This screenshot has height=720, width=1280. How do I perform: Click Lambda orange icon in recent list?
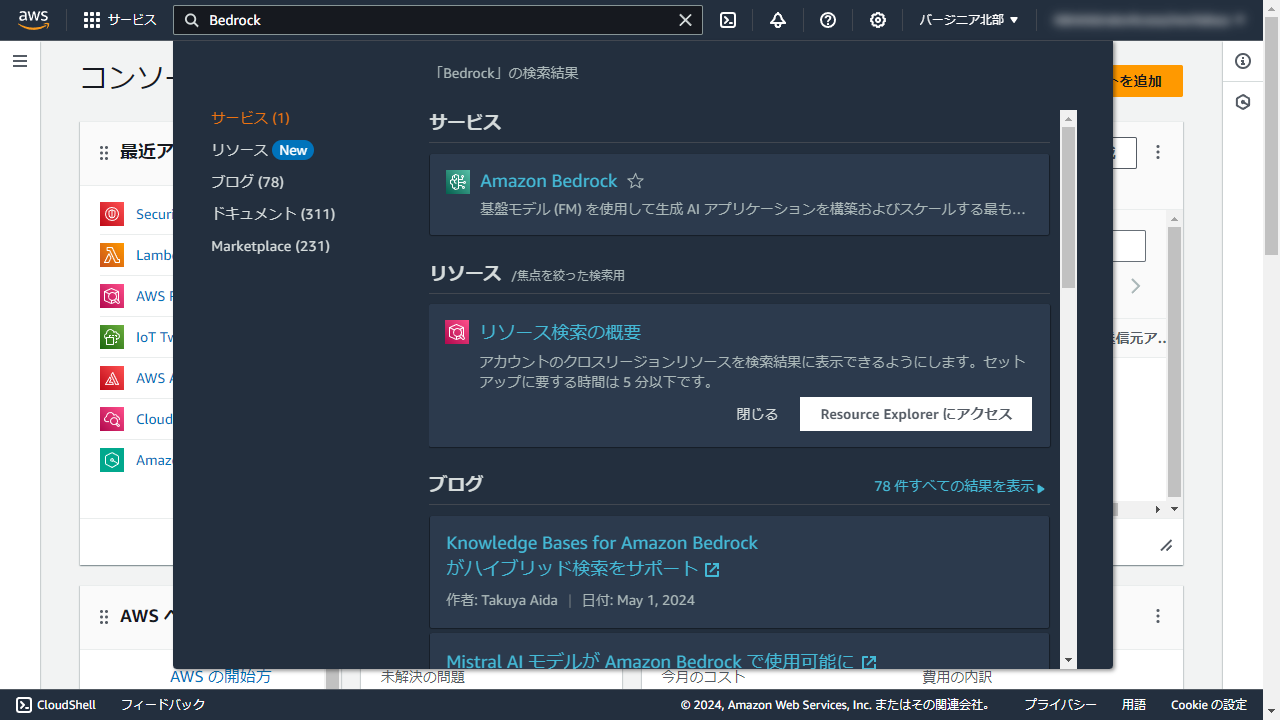click(x=112, y=255)
